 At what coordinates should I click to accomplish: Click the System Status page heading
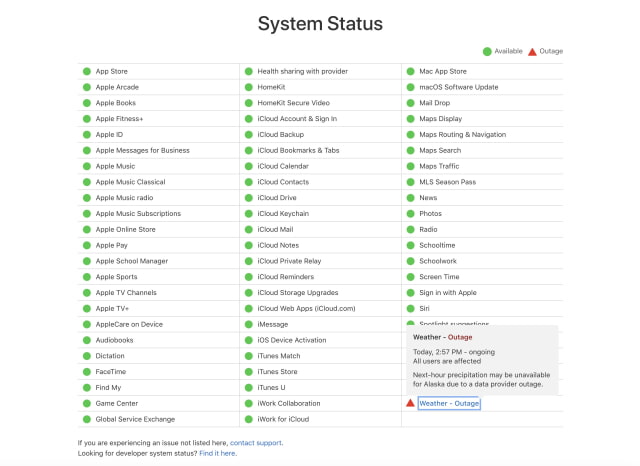(x=320, y=23)
